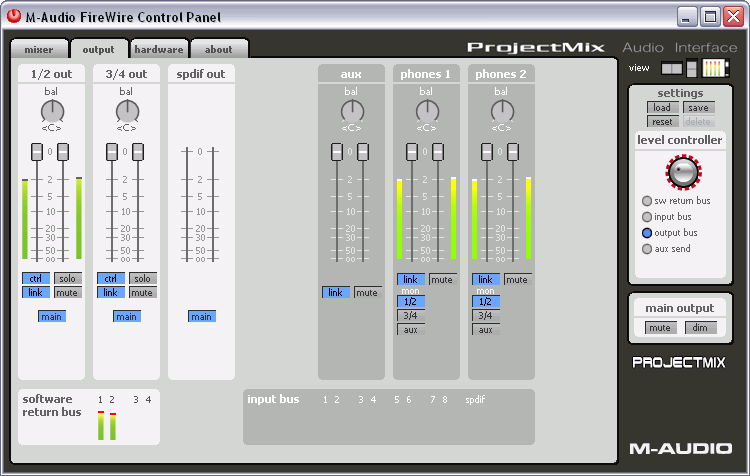
Task: Set phones 1 monitor source to 3/4
Action: pos(411,316)
